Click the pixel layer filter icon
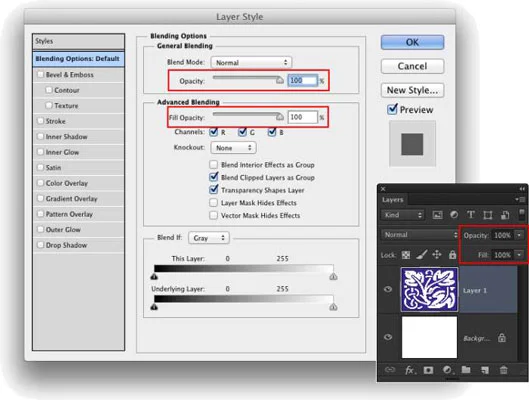 coord(437,215)
